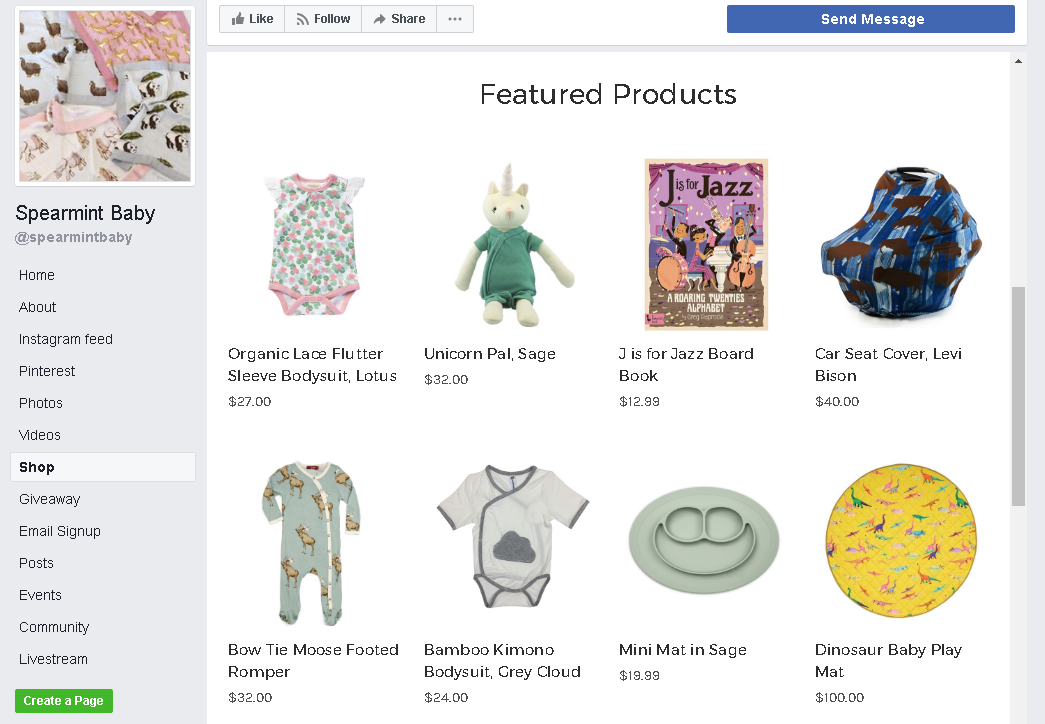Click the Like thumbs-up button

coord(252,19)
